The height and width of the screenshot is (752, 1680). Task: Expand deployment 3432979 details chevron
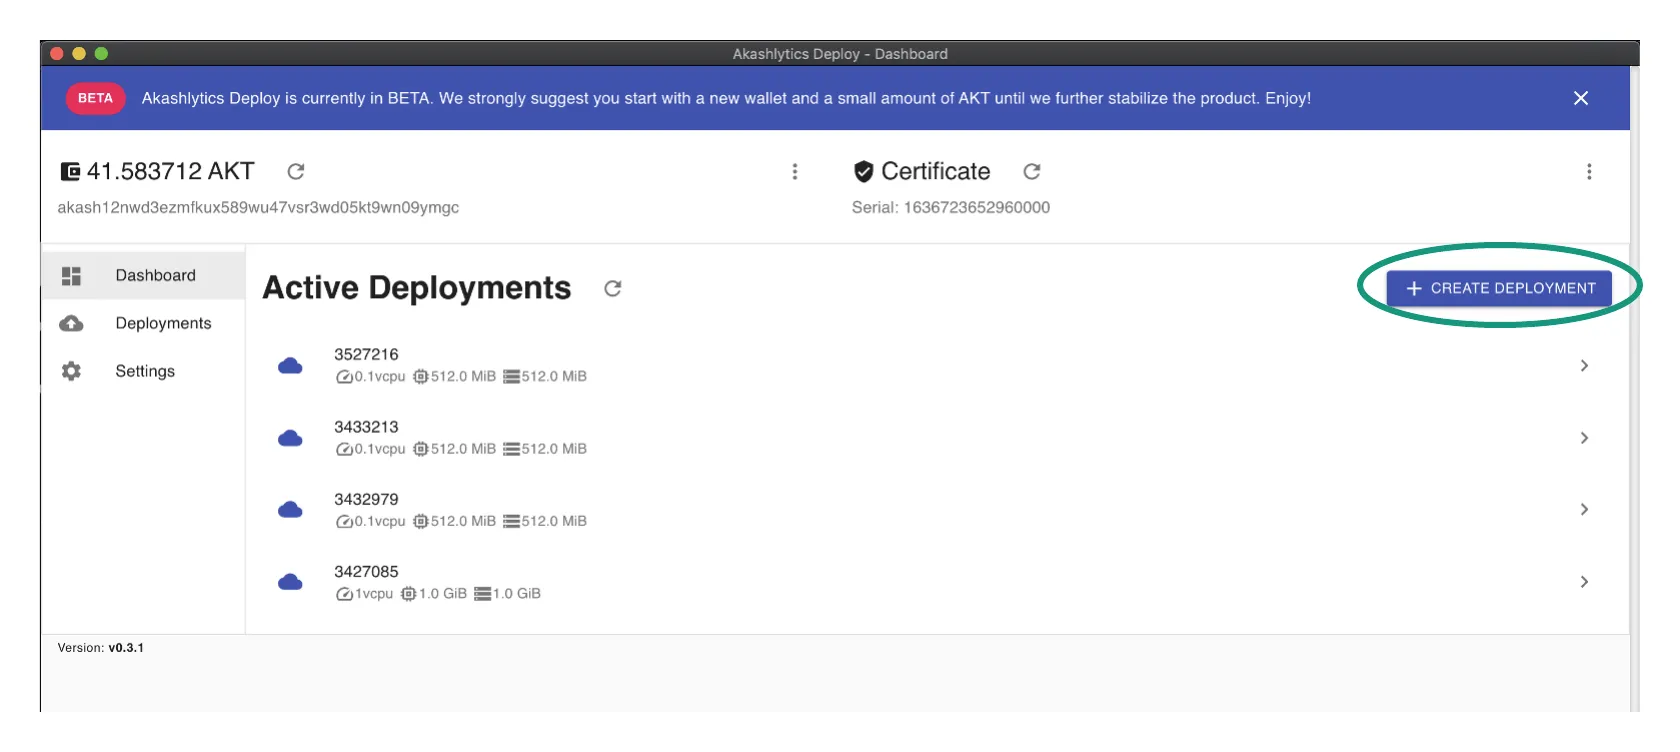coord(1584,510)
